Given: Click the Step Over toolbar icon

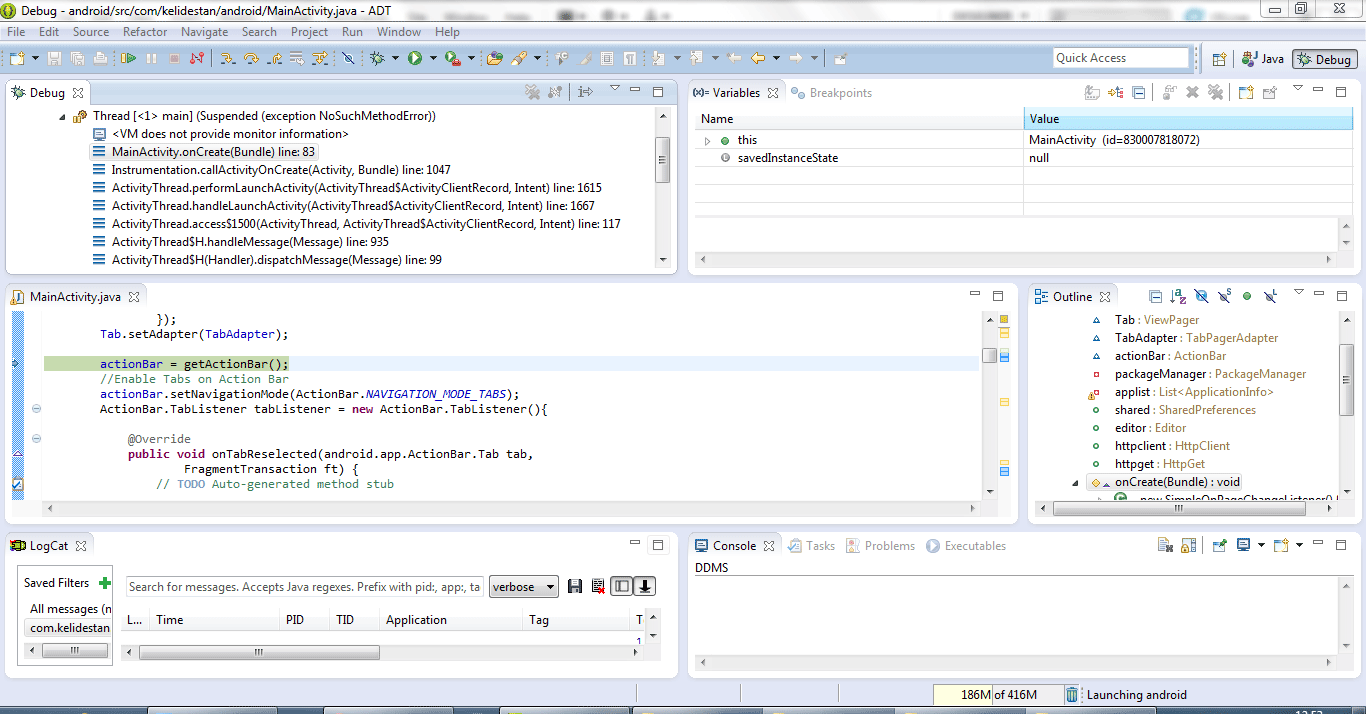Looking at the screenshot, I should pyautogui.click(x=251, y=58).
